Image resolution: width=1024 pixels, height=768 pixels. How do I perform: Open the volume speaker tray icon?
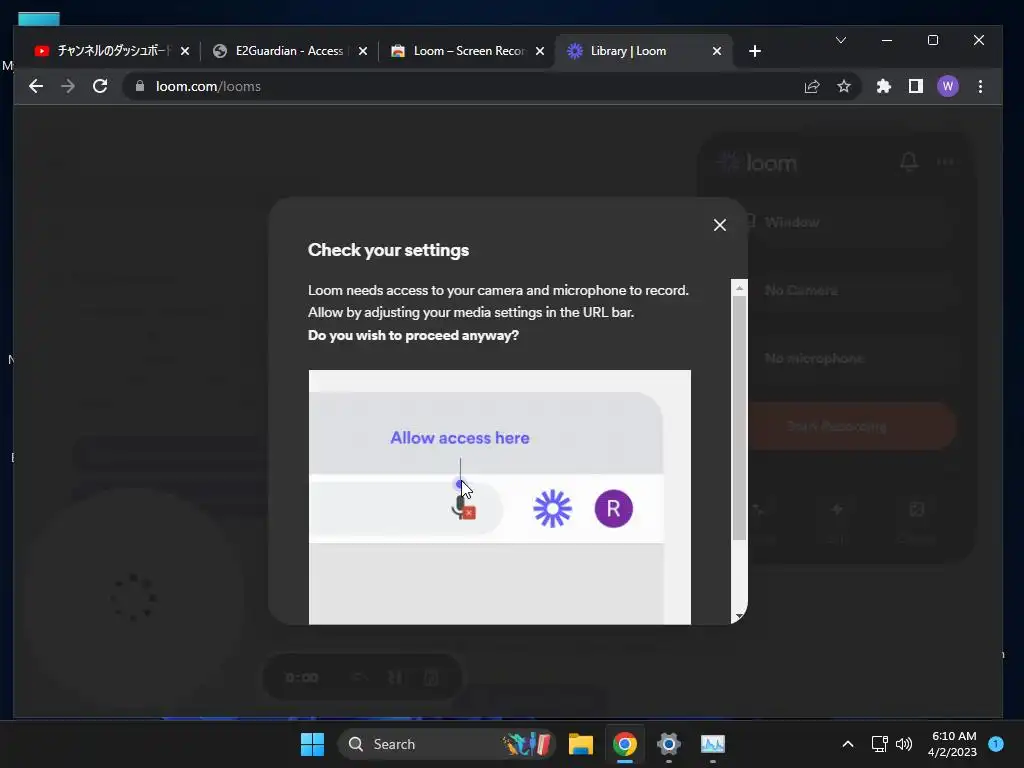click(x=904, y=744)
